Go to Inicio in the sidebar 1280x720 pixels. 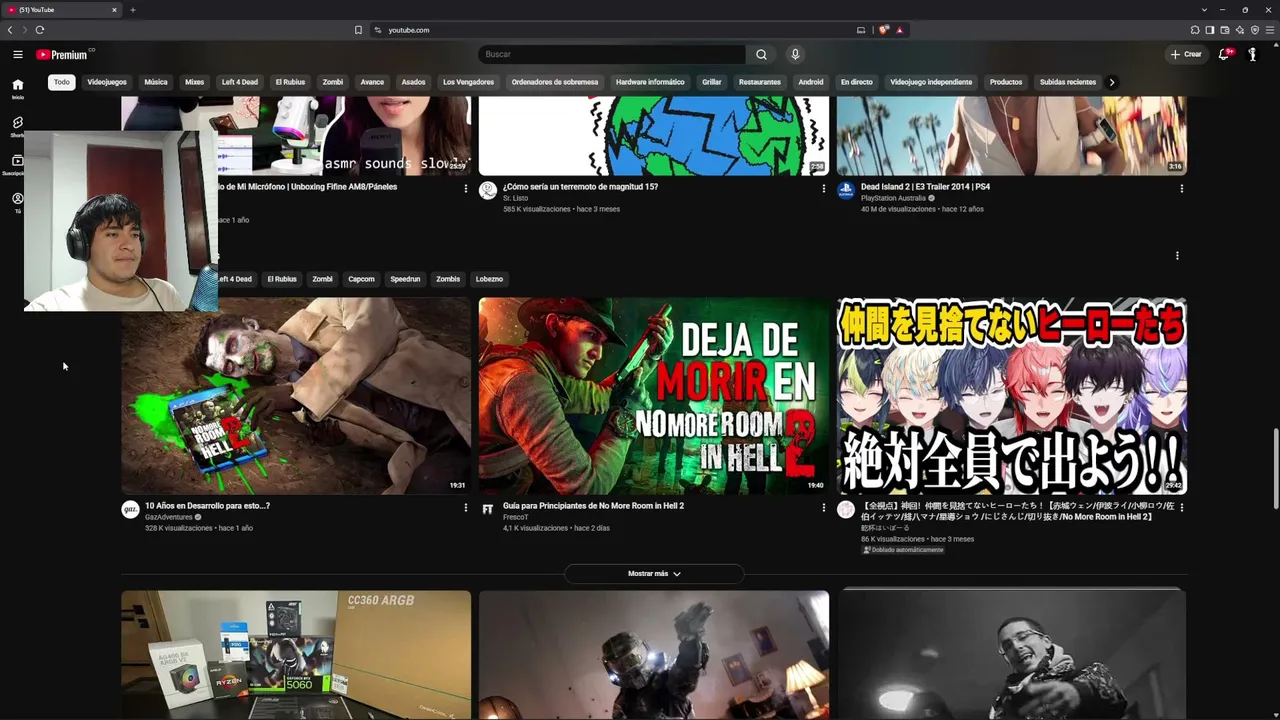tap(18, 88)
